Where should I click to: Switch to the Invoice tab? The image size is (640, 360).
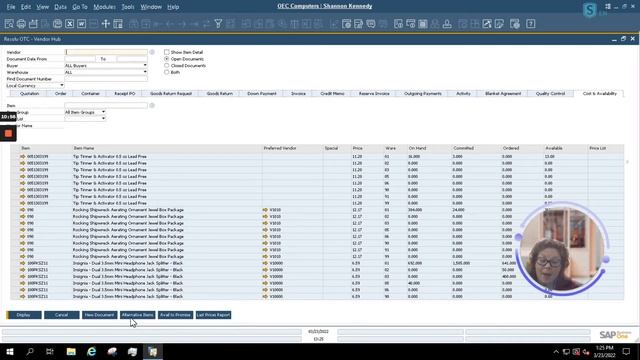pyautogui.click(x=298, y=93)
